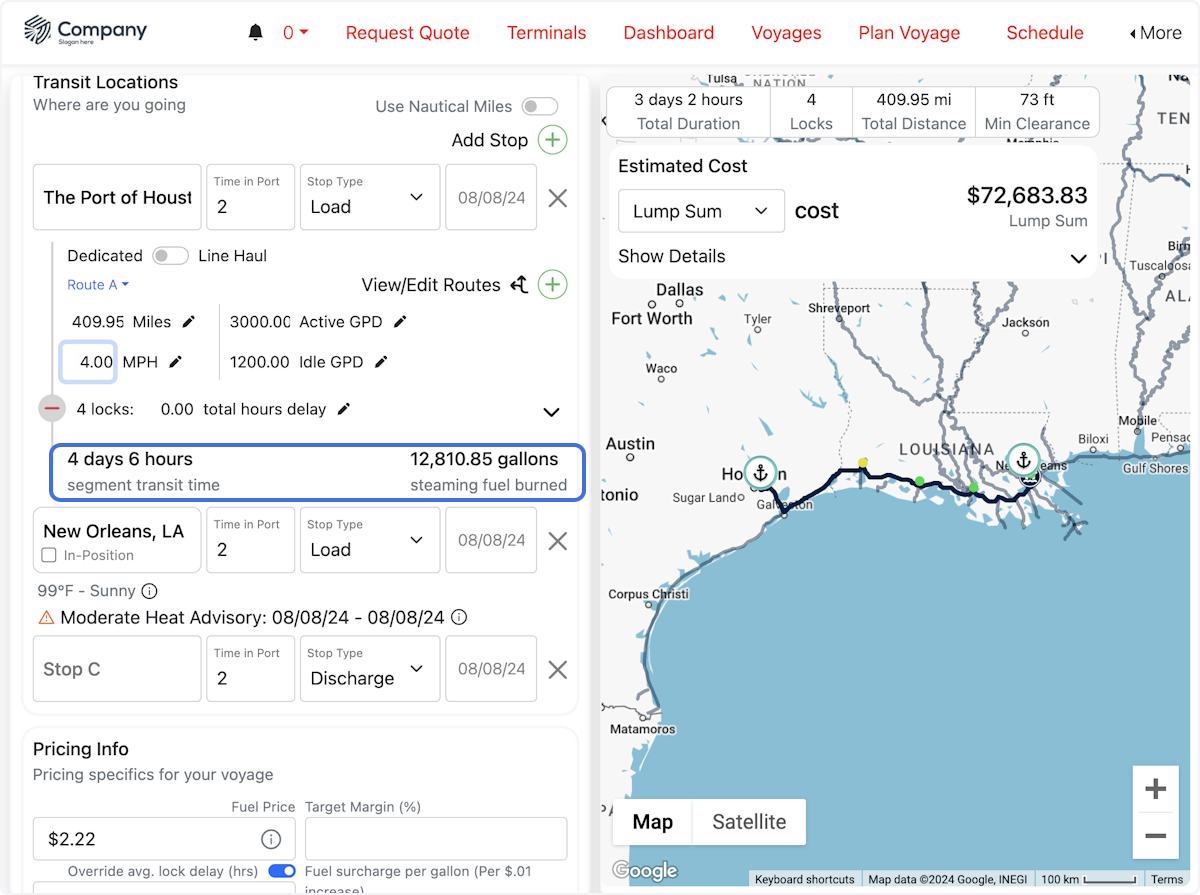Click the pencil icon beside Idle GPD
Screen dimensions: 1200x895
[x=380, y=362]
